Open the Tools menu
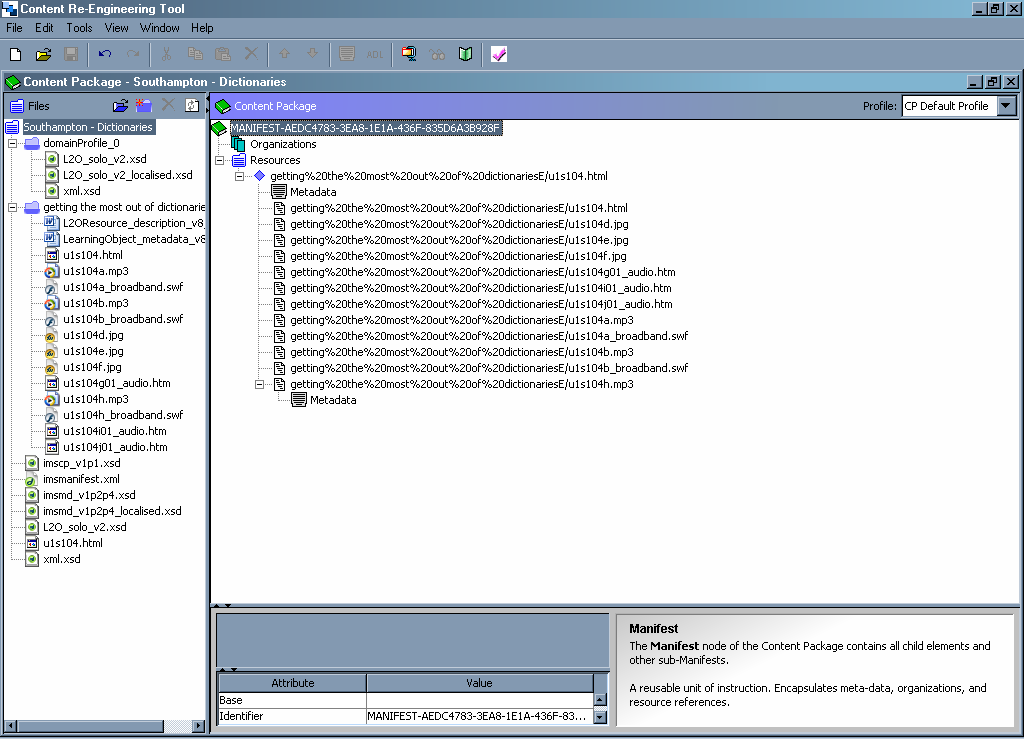 pos(79,28)
